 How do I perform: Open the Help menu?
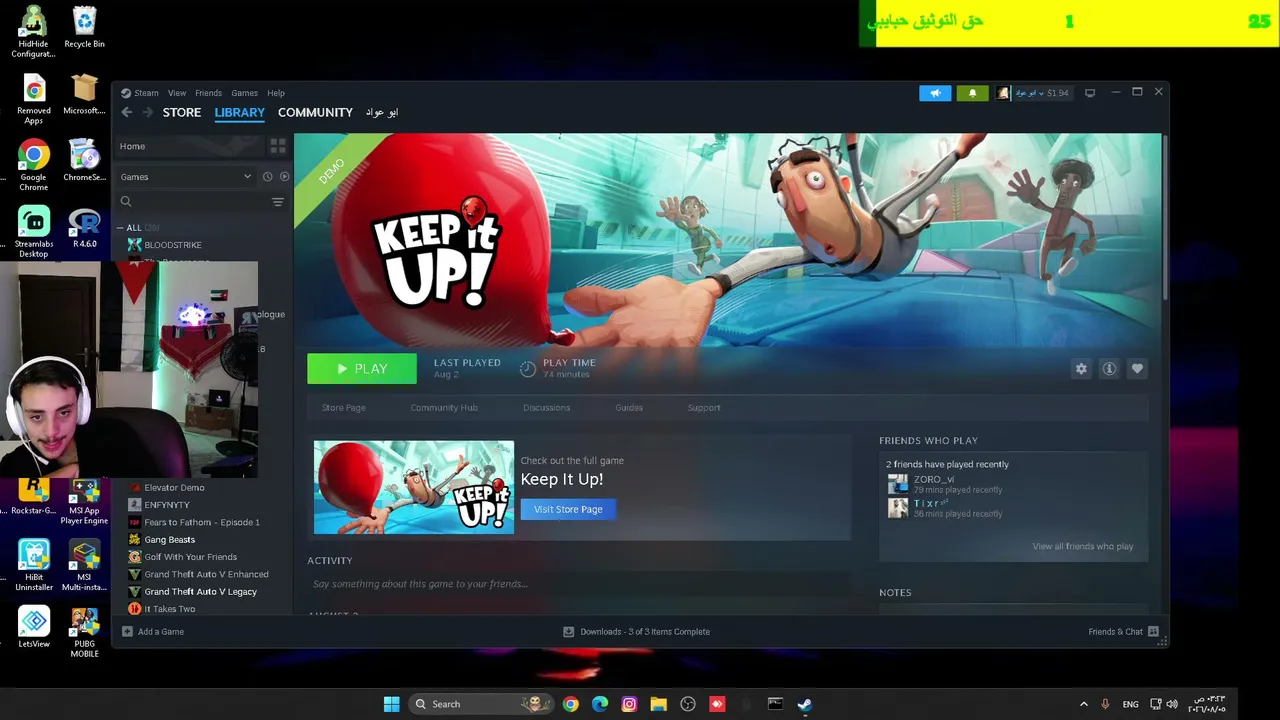tap(276, 93)
